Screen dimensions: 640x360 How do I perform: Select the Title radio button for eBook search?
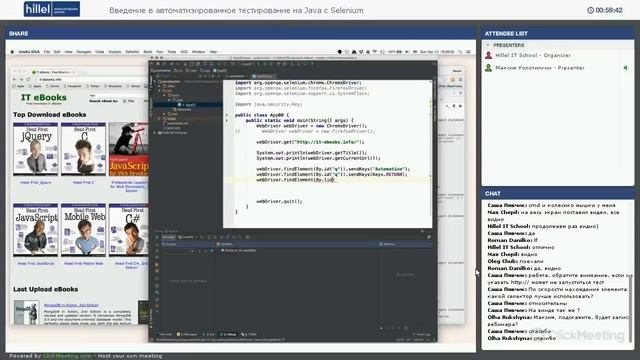coord(125,101)
